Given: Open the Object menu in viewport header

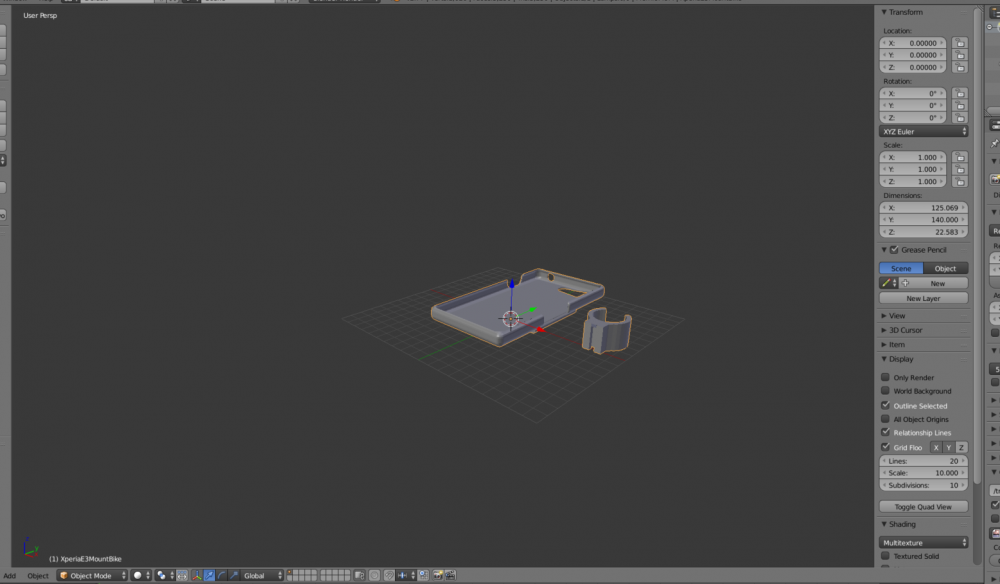Looking at the screenshot, I should (x=38, y=576).
